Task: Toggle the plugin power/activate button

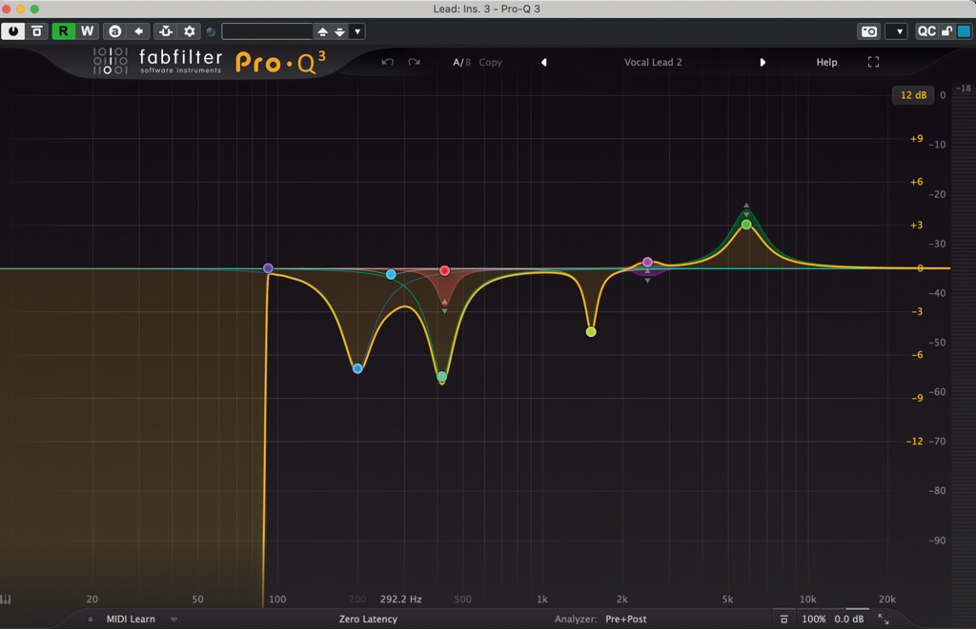Action: click(13, 31)
